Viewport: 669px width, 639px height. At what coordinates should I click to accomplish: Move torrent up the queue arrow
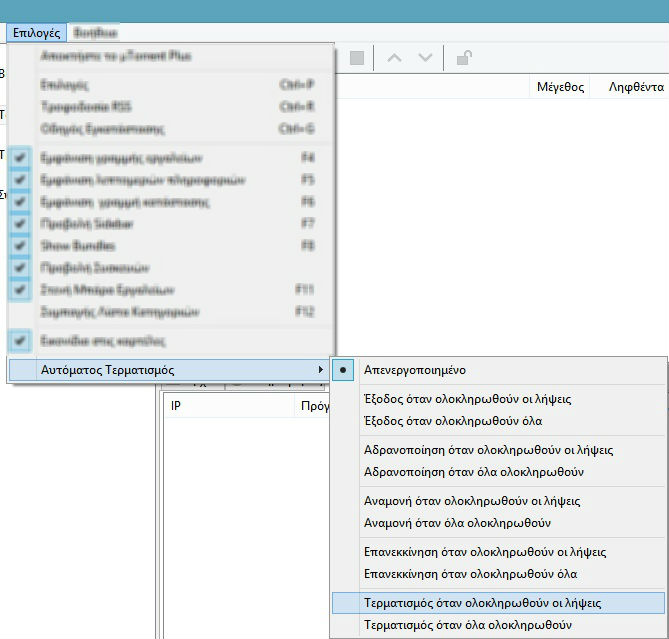[x=394, y=58]
